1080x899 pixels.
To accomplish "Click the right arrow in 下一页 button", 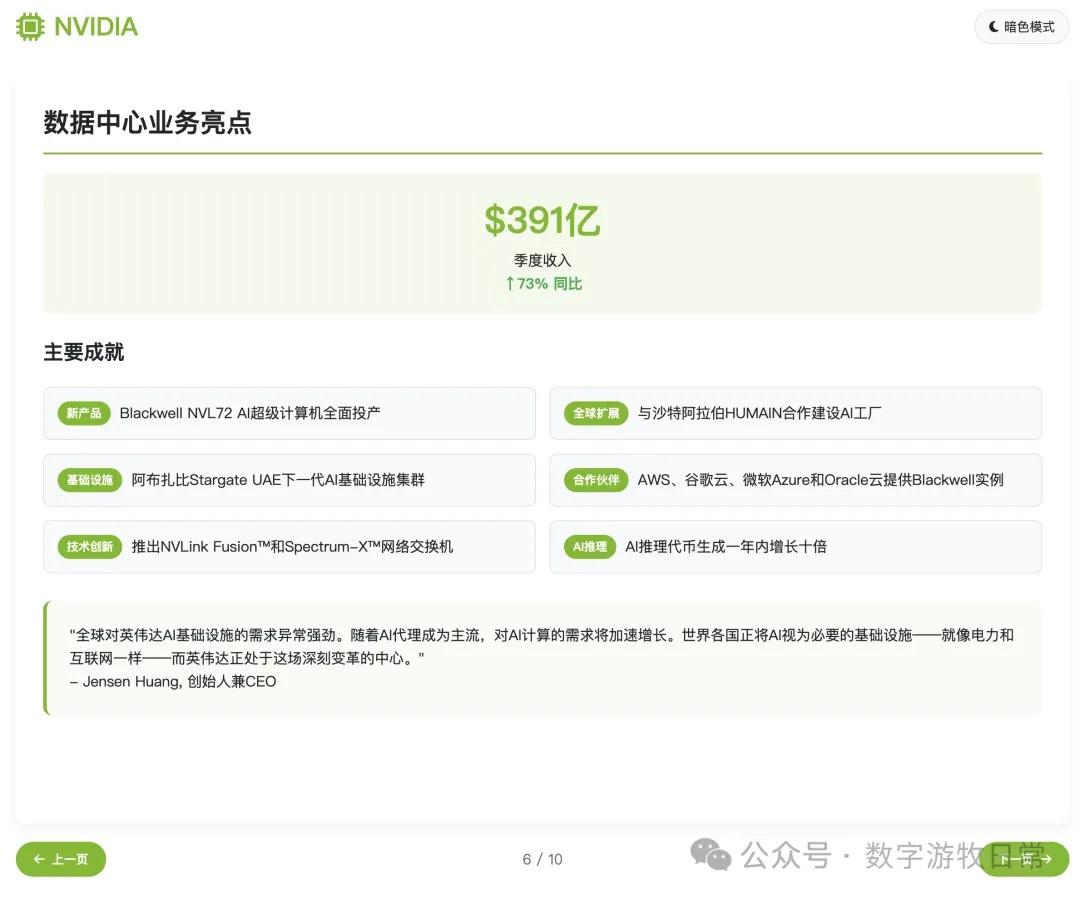I will (x=1044, y=859).
